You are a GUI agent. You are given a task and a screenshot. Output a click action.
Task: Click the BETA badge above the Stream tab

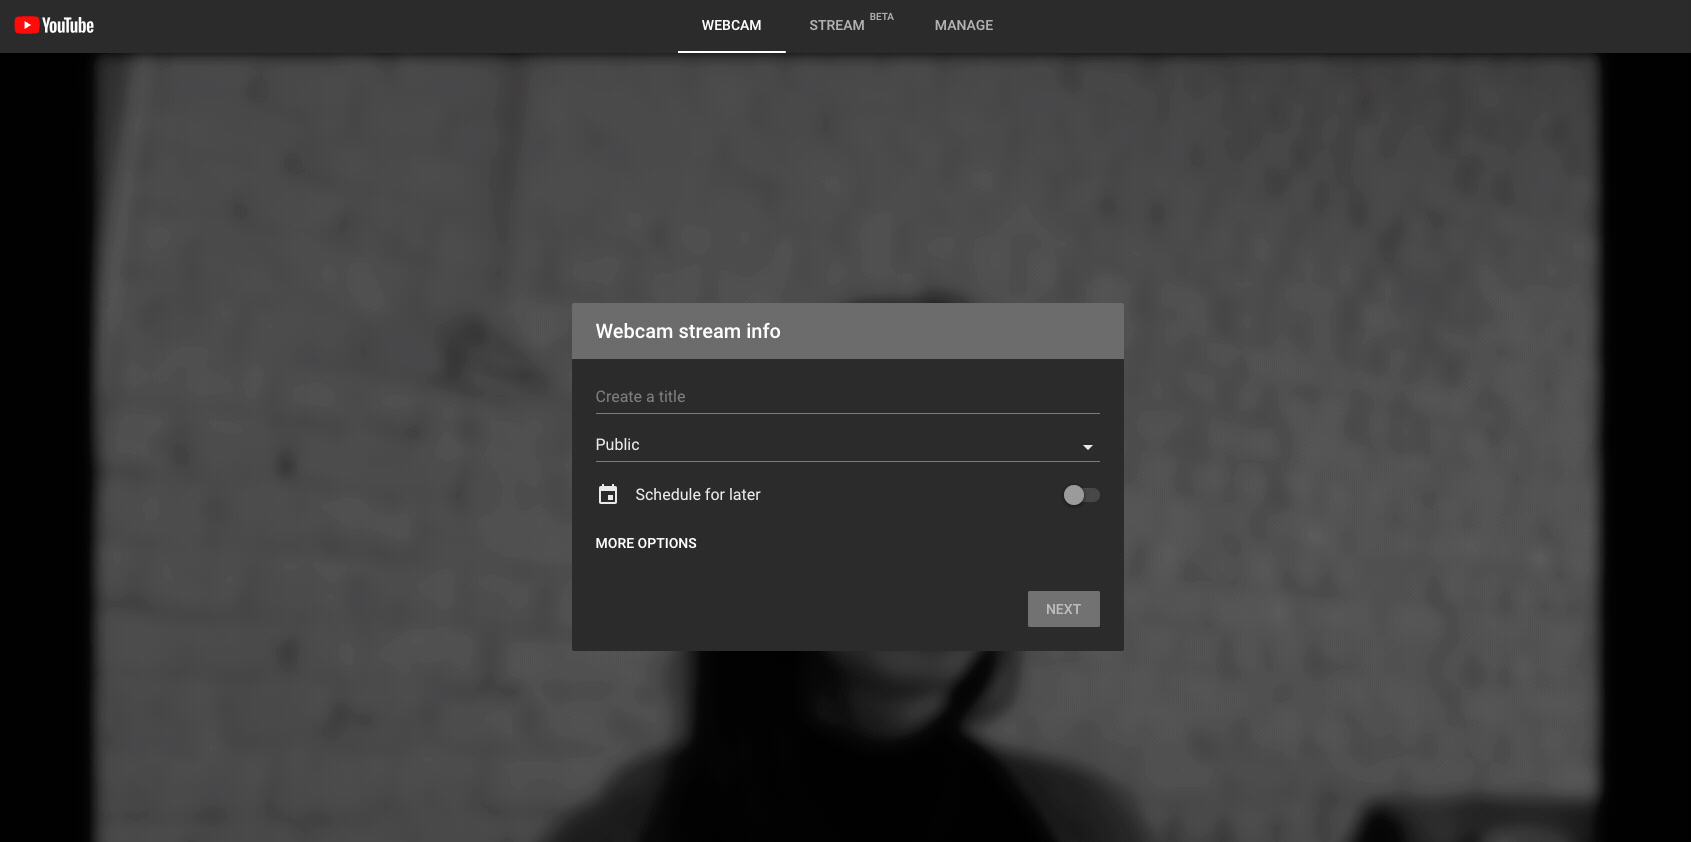pos(881,17)
